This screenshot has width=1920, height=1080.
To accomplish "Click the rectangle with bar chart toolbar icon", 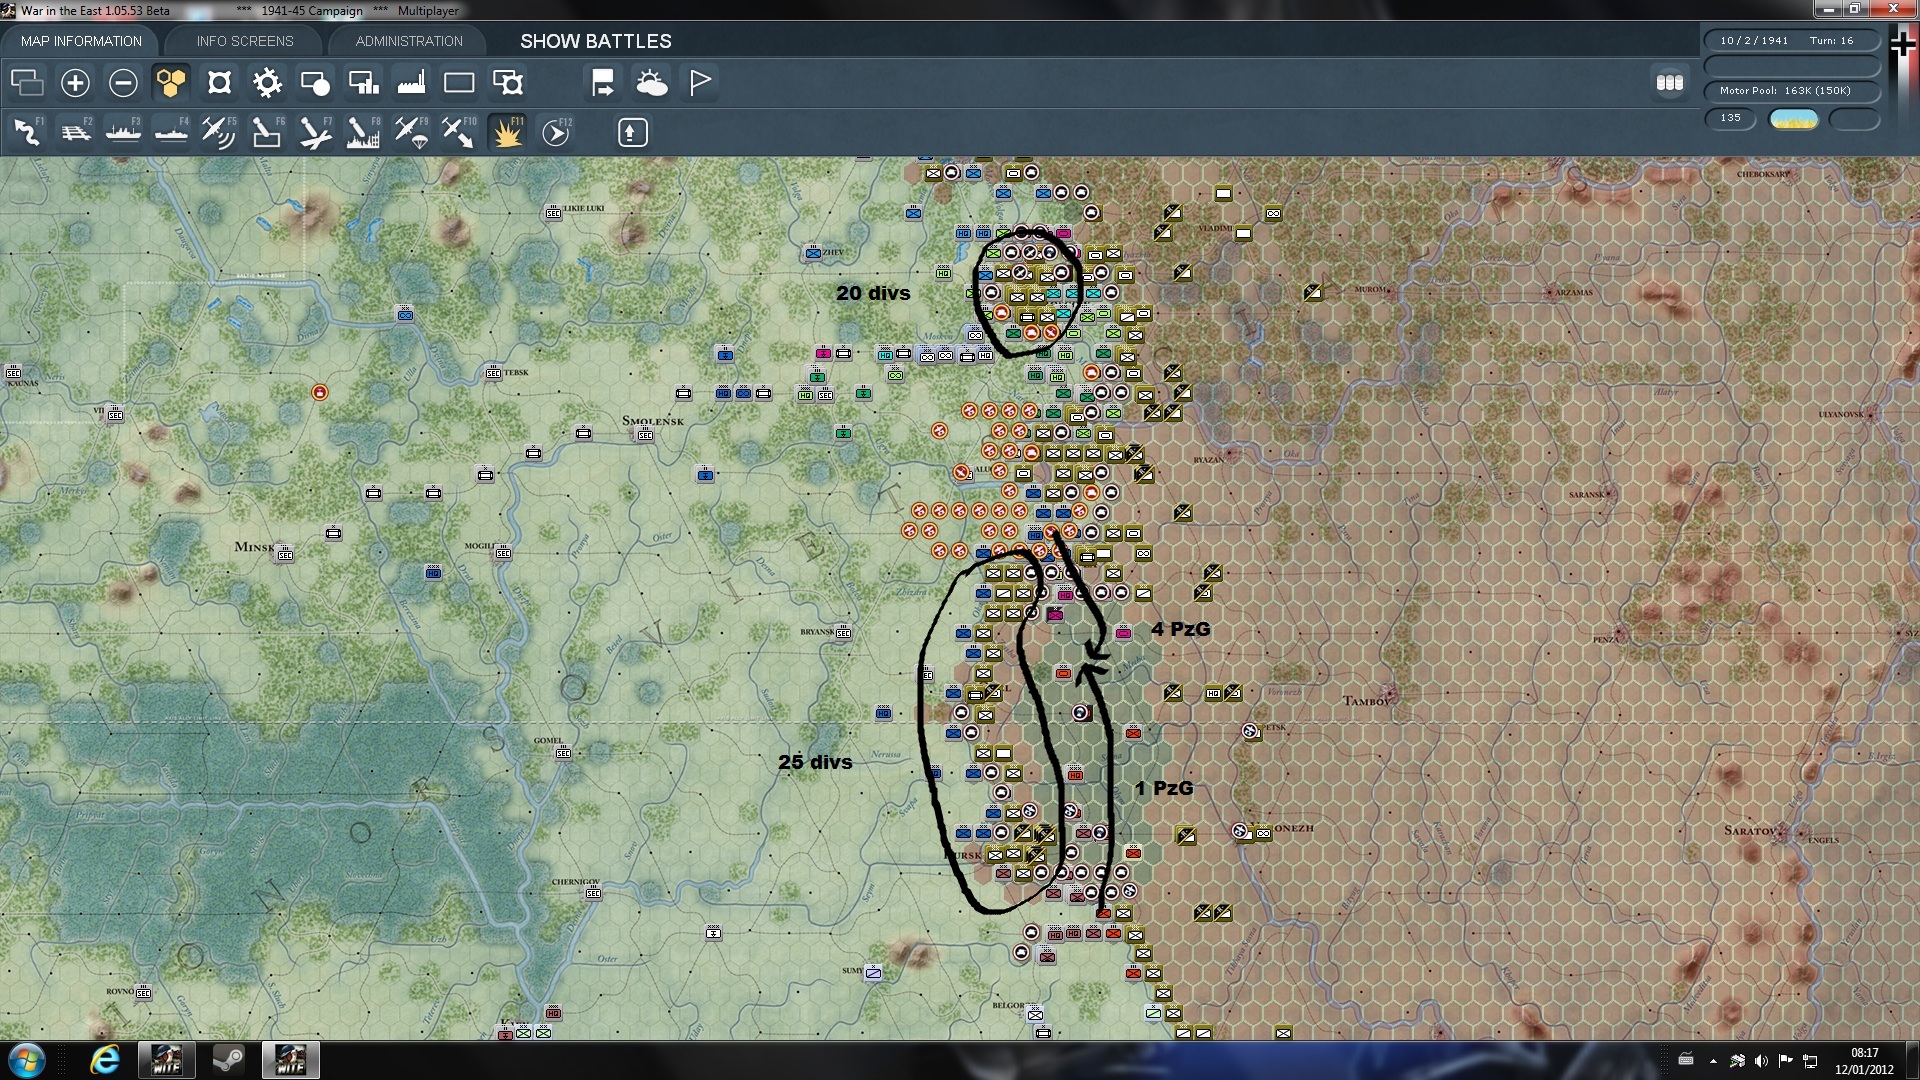I will pos(363,82).
